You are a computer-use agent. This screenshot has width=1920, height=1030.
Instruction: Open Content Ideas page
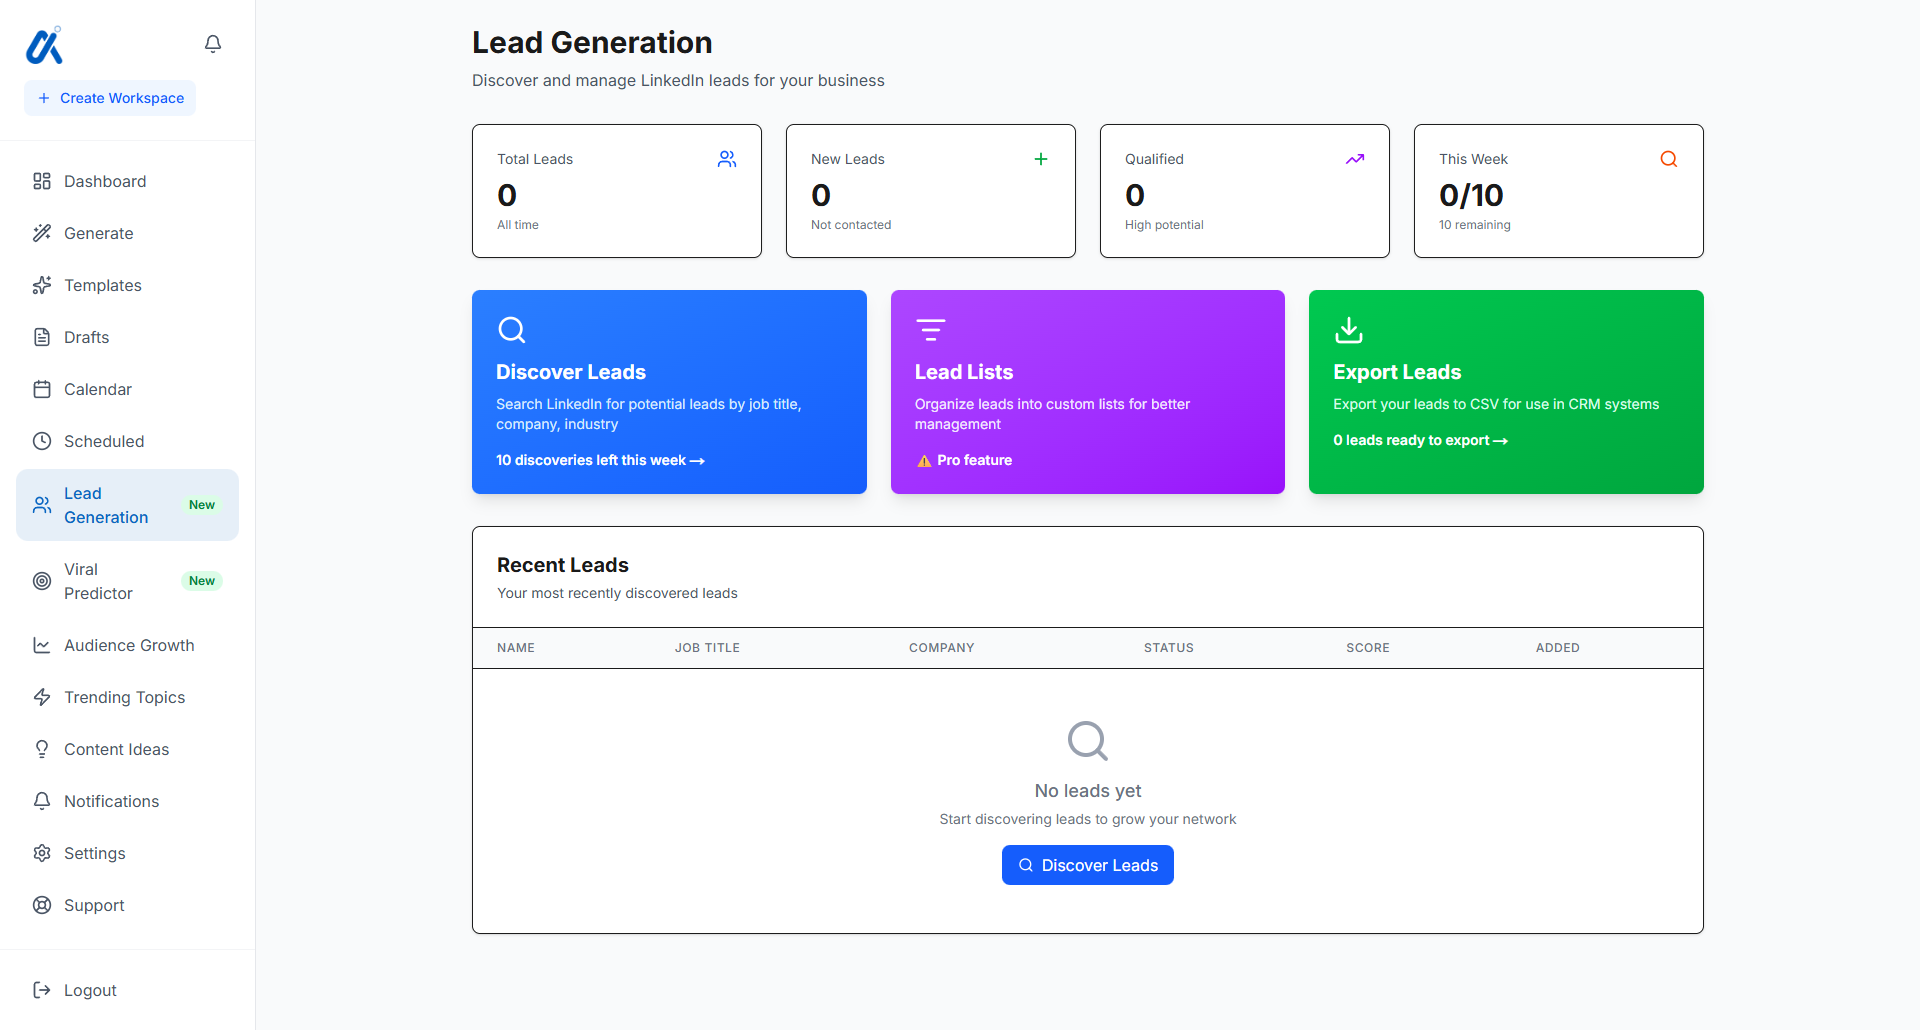pyautogui.click(x=127, y=749)
